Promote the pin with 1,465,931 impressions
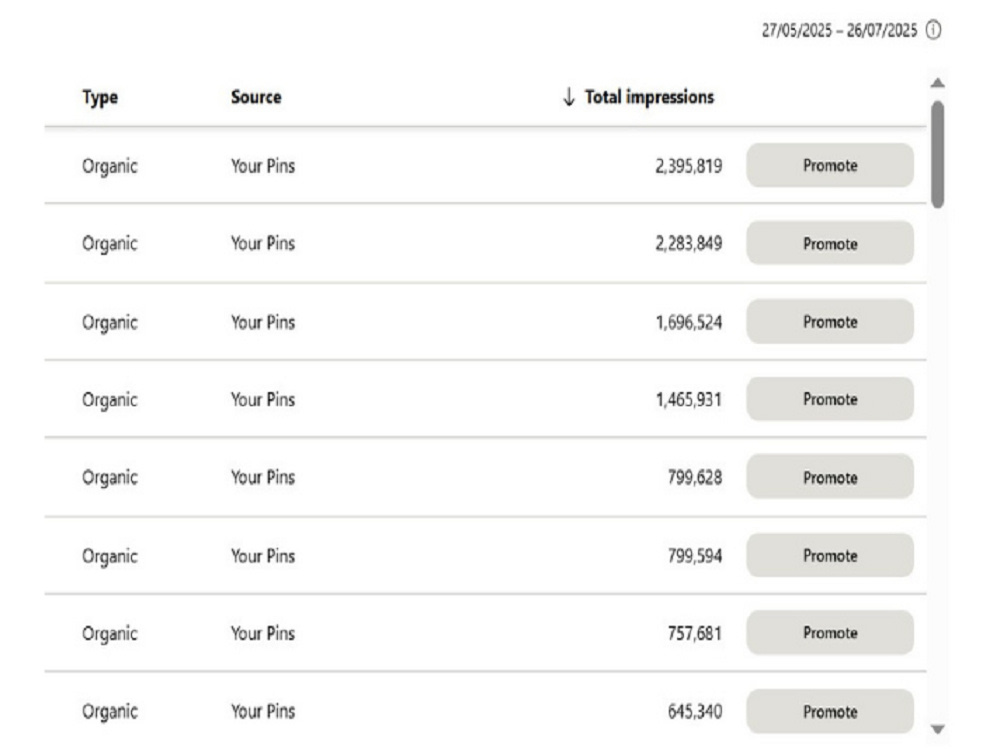This screenshot has height=750, width=1000. coord(830,399)
